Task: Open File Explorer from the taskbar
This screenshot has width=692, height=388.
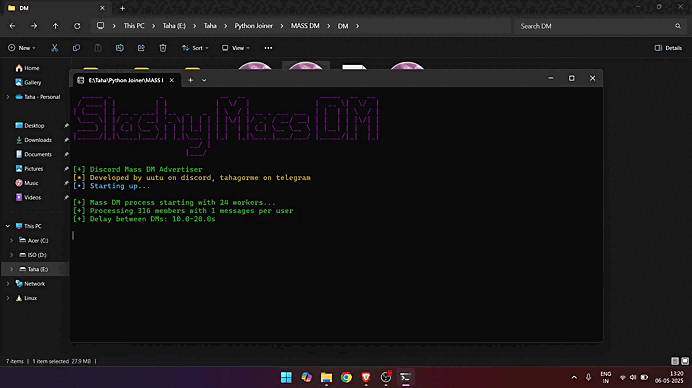Action: point(326,377)
